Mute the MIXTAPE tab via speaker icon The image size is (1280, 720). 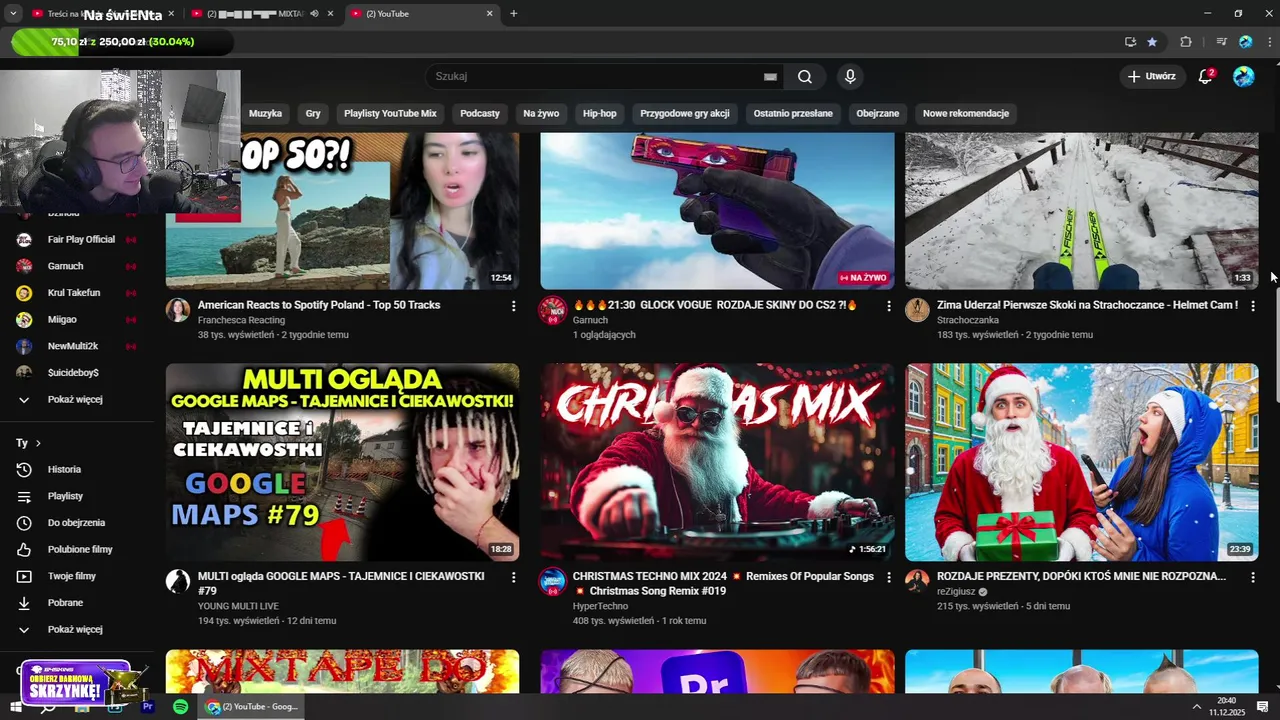pyautogui.click(x=315, y=14)
